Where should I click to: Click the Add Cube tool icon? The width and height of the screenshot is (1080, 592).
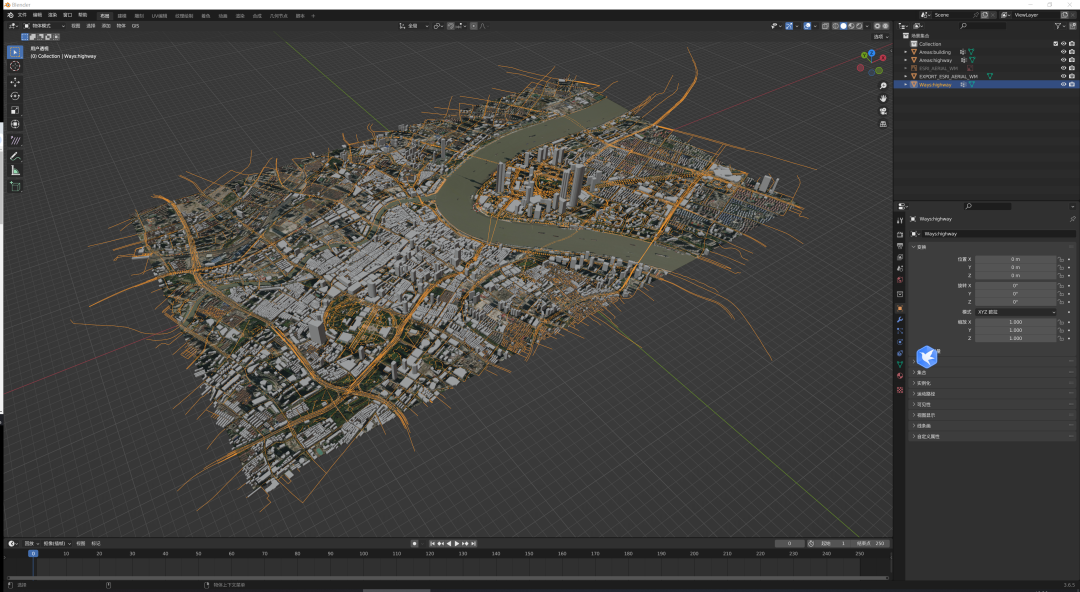(15, 186)
